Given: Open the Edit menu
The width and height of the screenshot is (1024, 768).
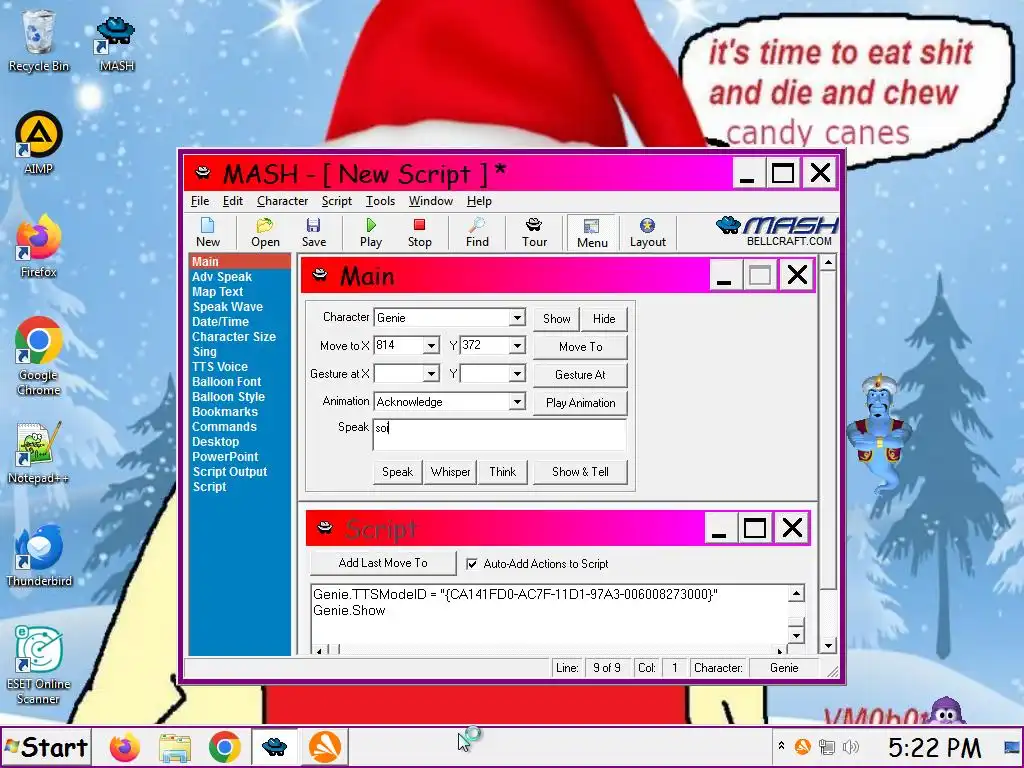Looking at the screenshot, I should 232,201.
